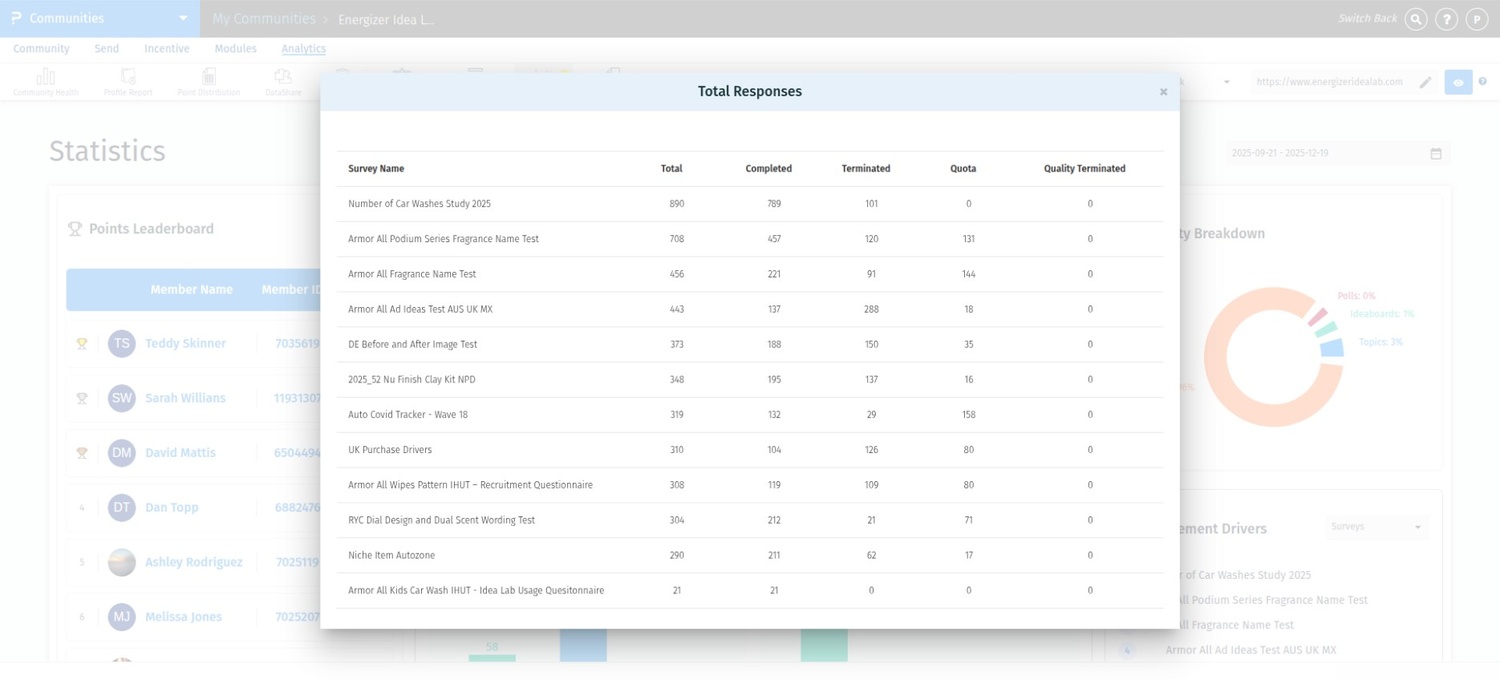
Task: Select 2025_52 Nu Finish Clay Kit NPD row
Action: pos(750,380)
